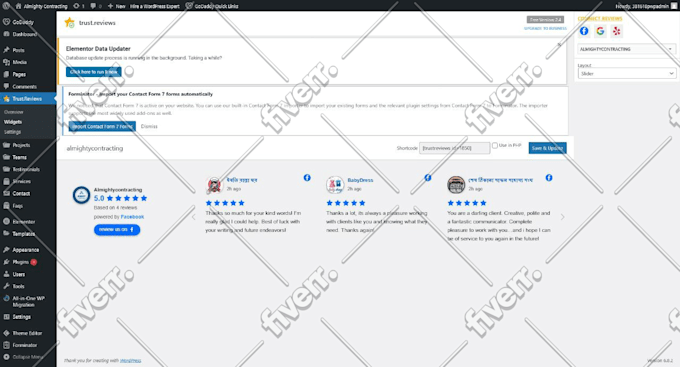Viewport: 680px width, 367px height.
Task: Click the Free Version 2.4 badge
Action: click(x=546, y=20)
